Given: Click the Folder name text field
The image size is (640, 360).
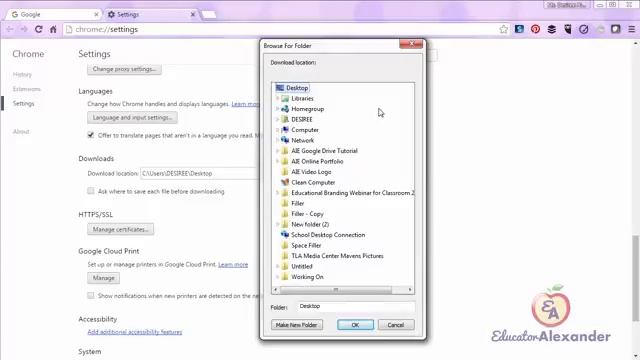Looking at the screenshot, I should pos(356,307).
